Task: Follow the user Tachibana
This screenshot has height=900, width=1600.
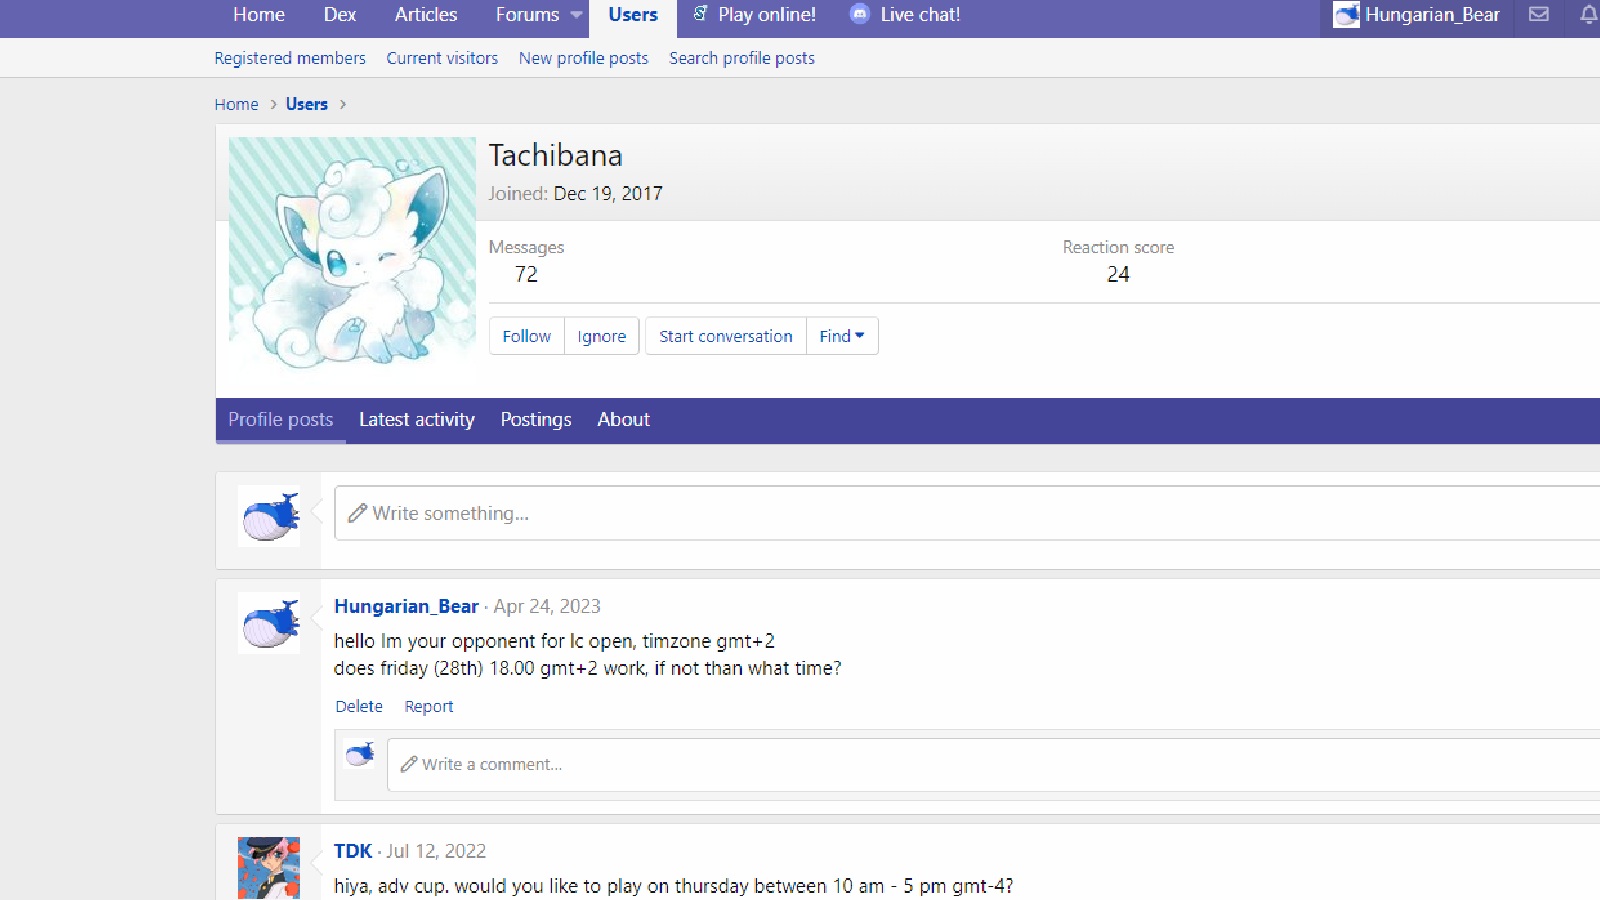Action: (527, 336)
